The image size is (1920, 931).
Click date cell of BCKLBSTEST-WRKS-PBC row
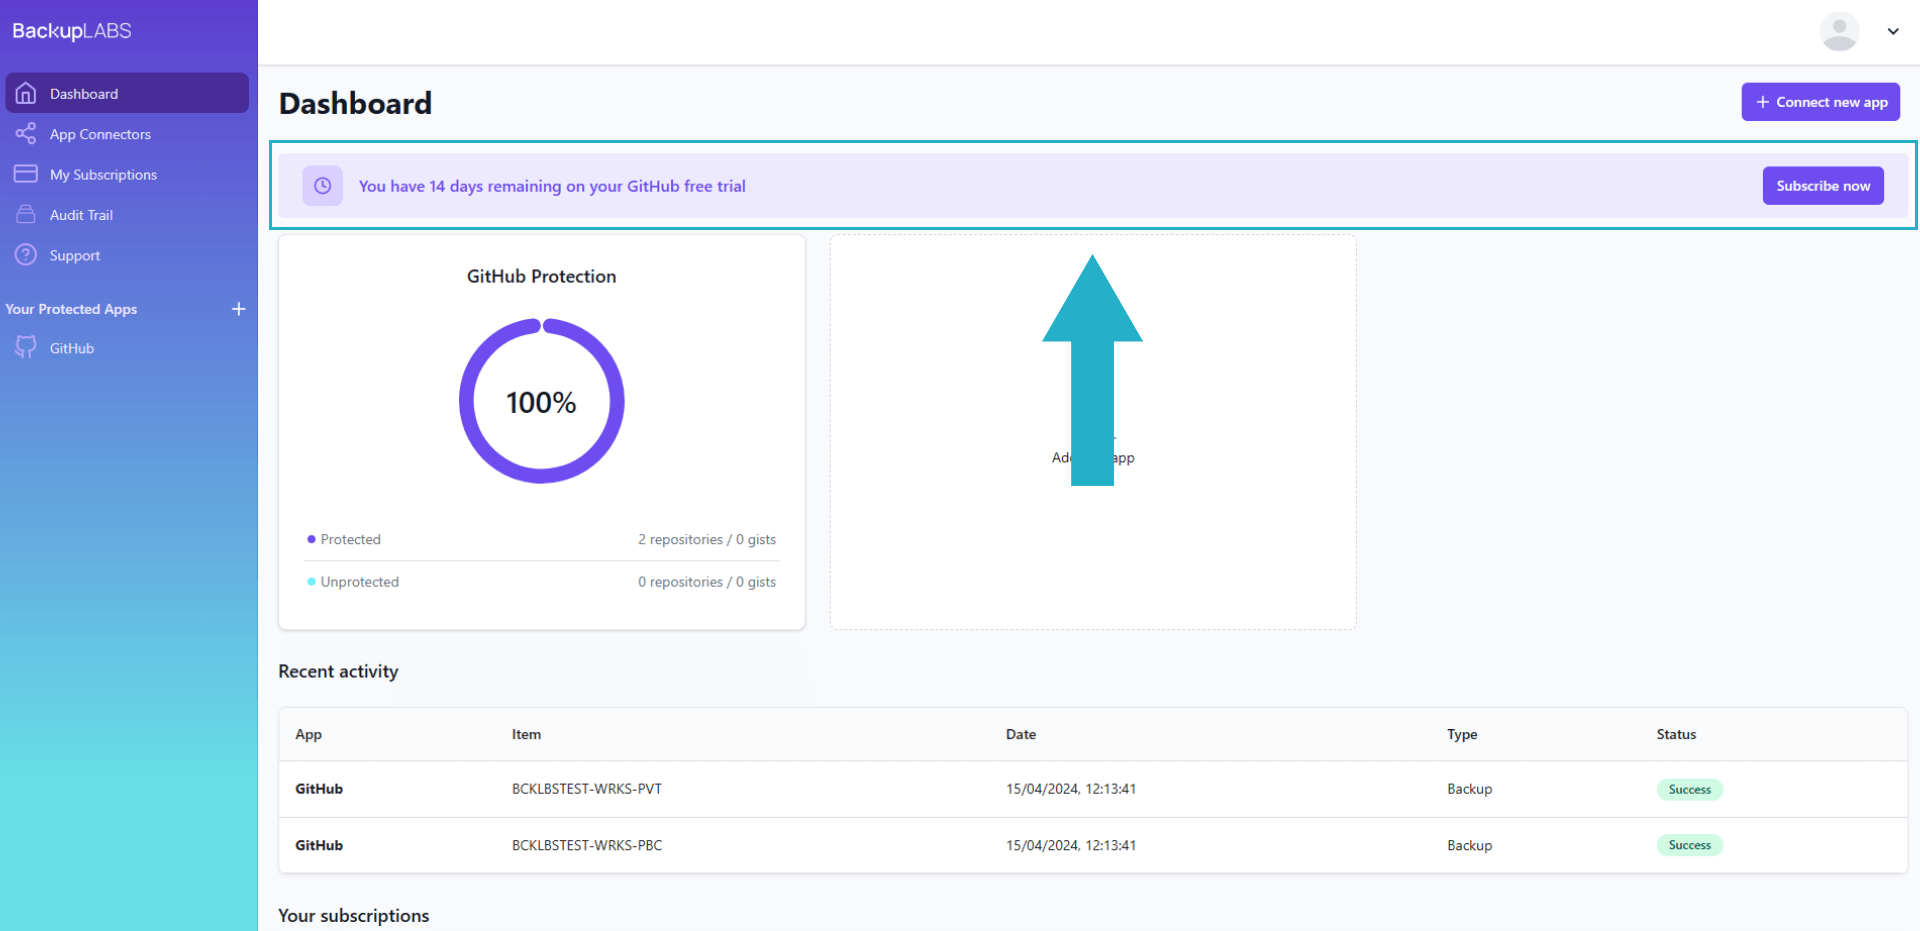(1071, 845)
